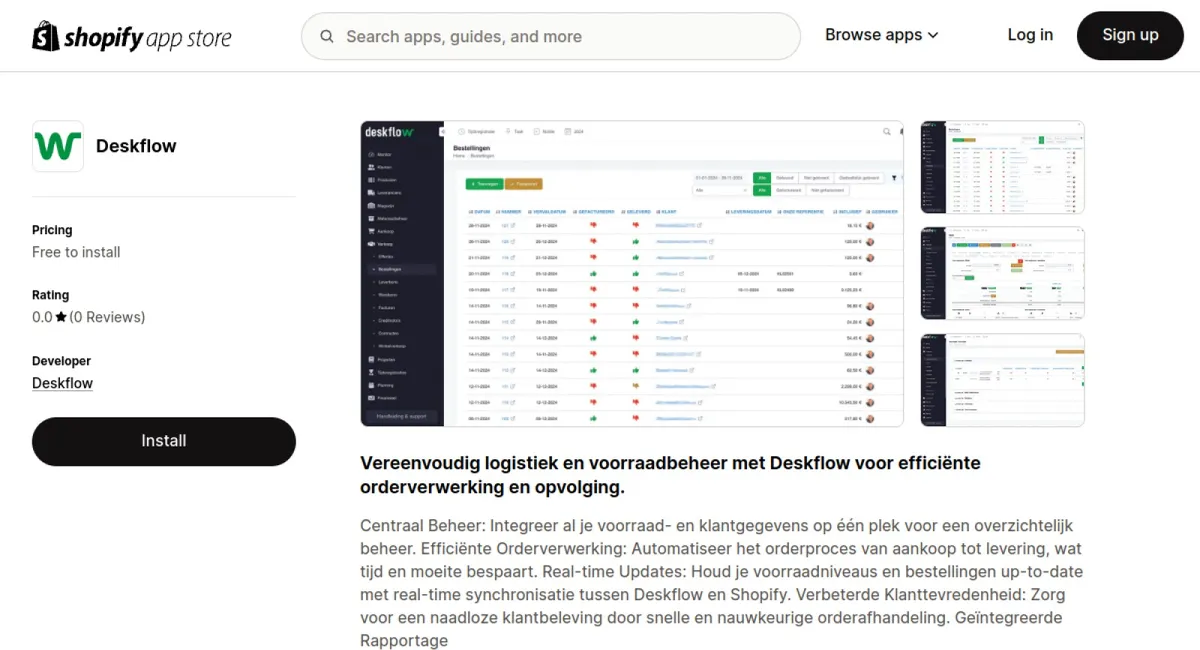Viewport: 1200px width, 650px height.
Task: Open the main Bestellingen screenshot
Action: (x=632, y=274)
